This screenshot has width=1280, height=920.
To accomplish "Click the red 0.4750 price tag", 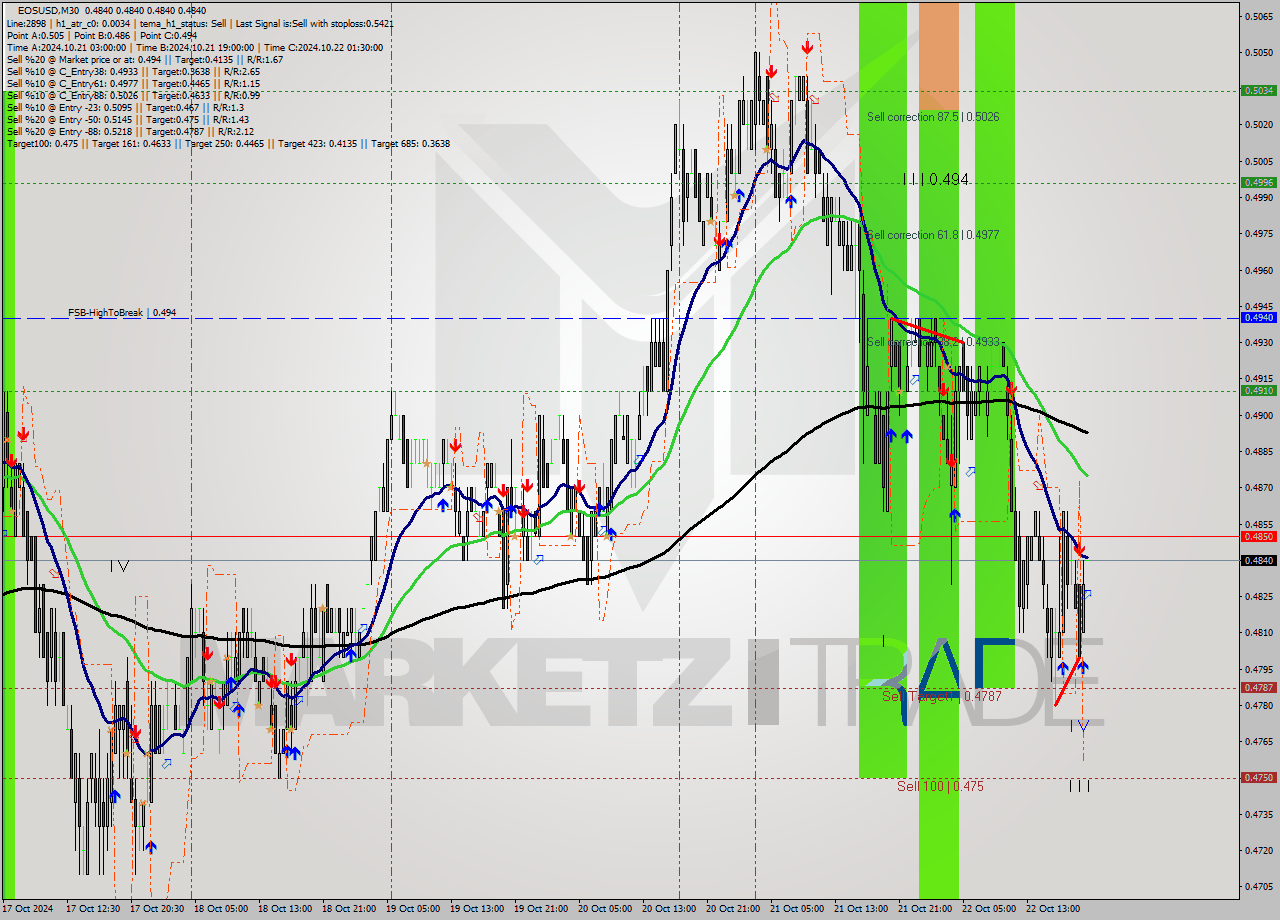I will [x=1257, y=777].
